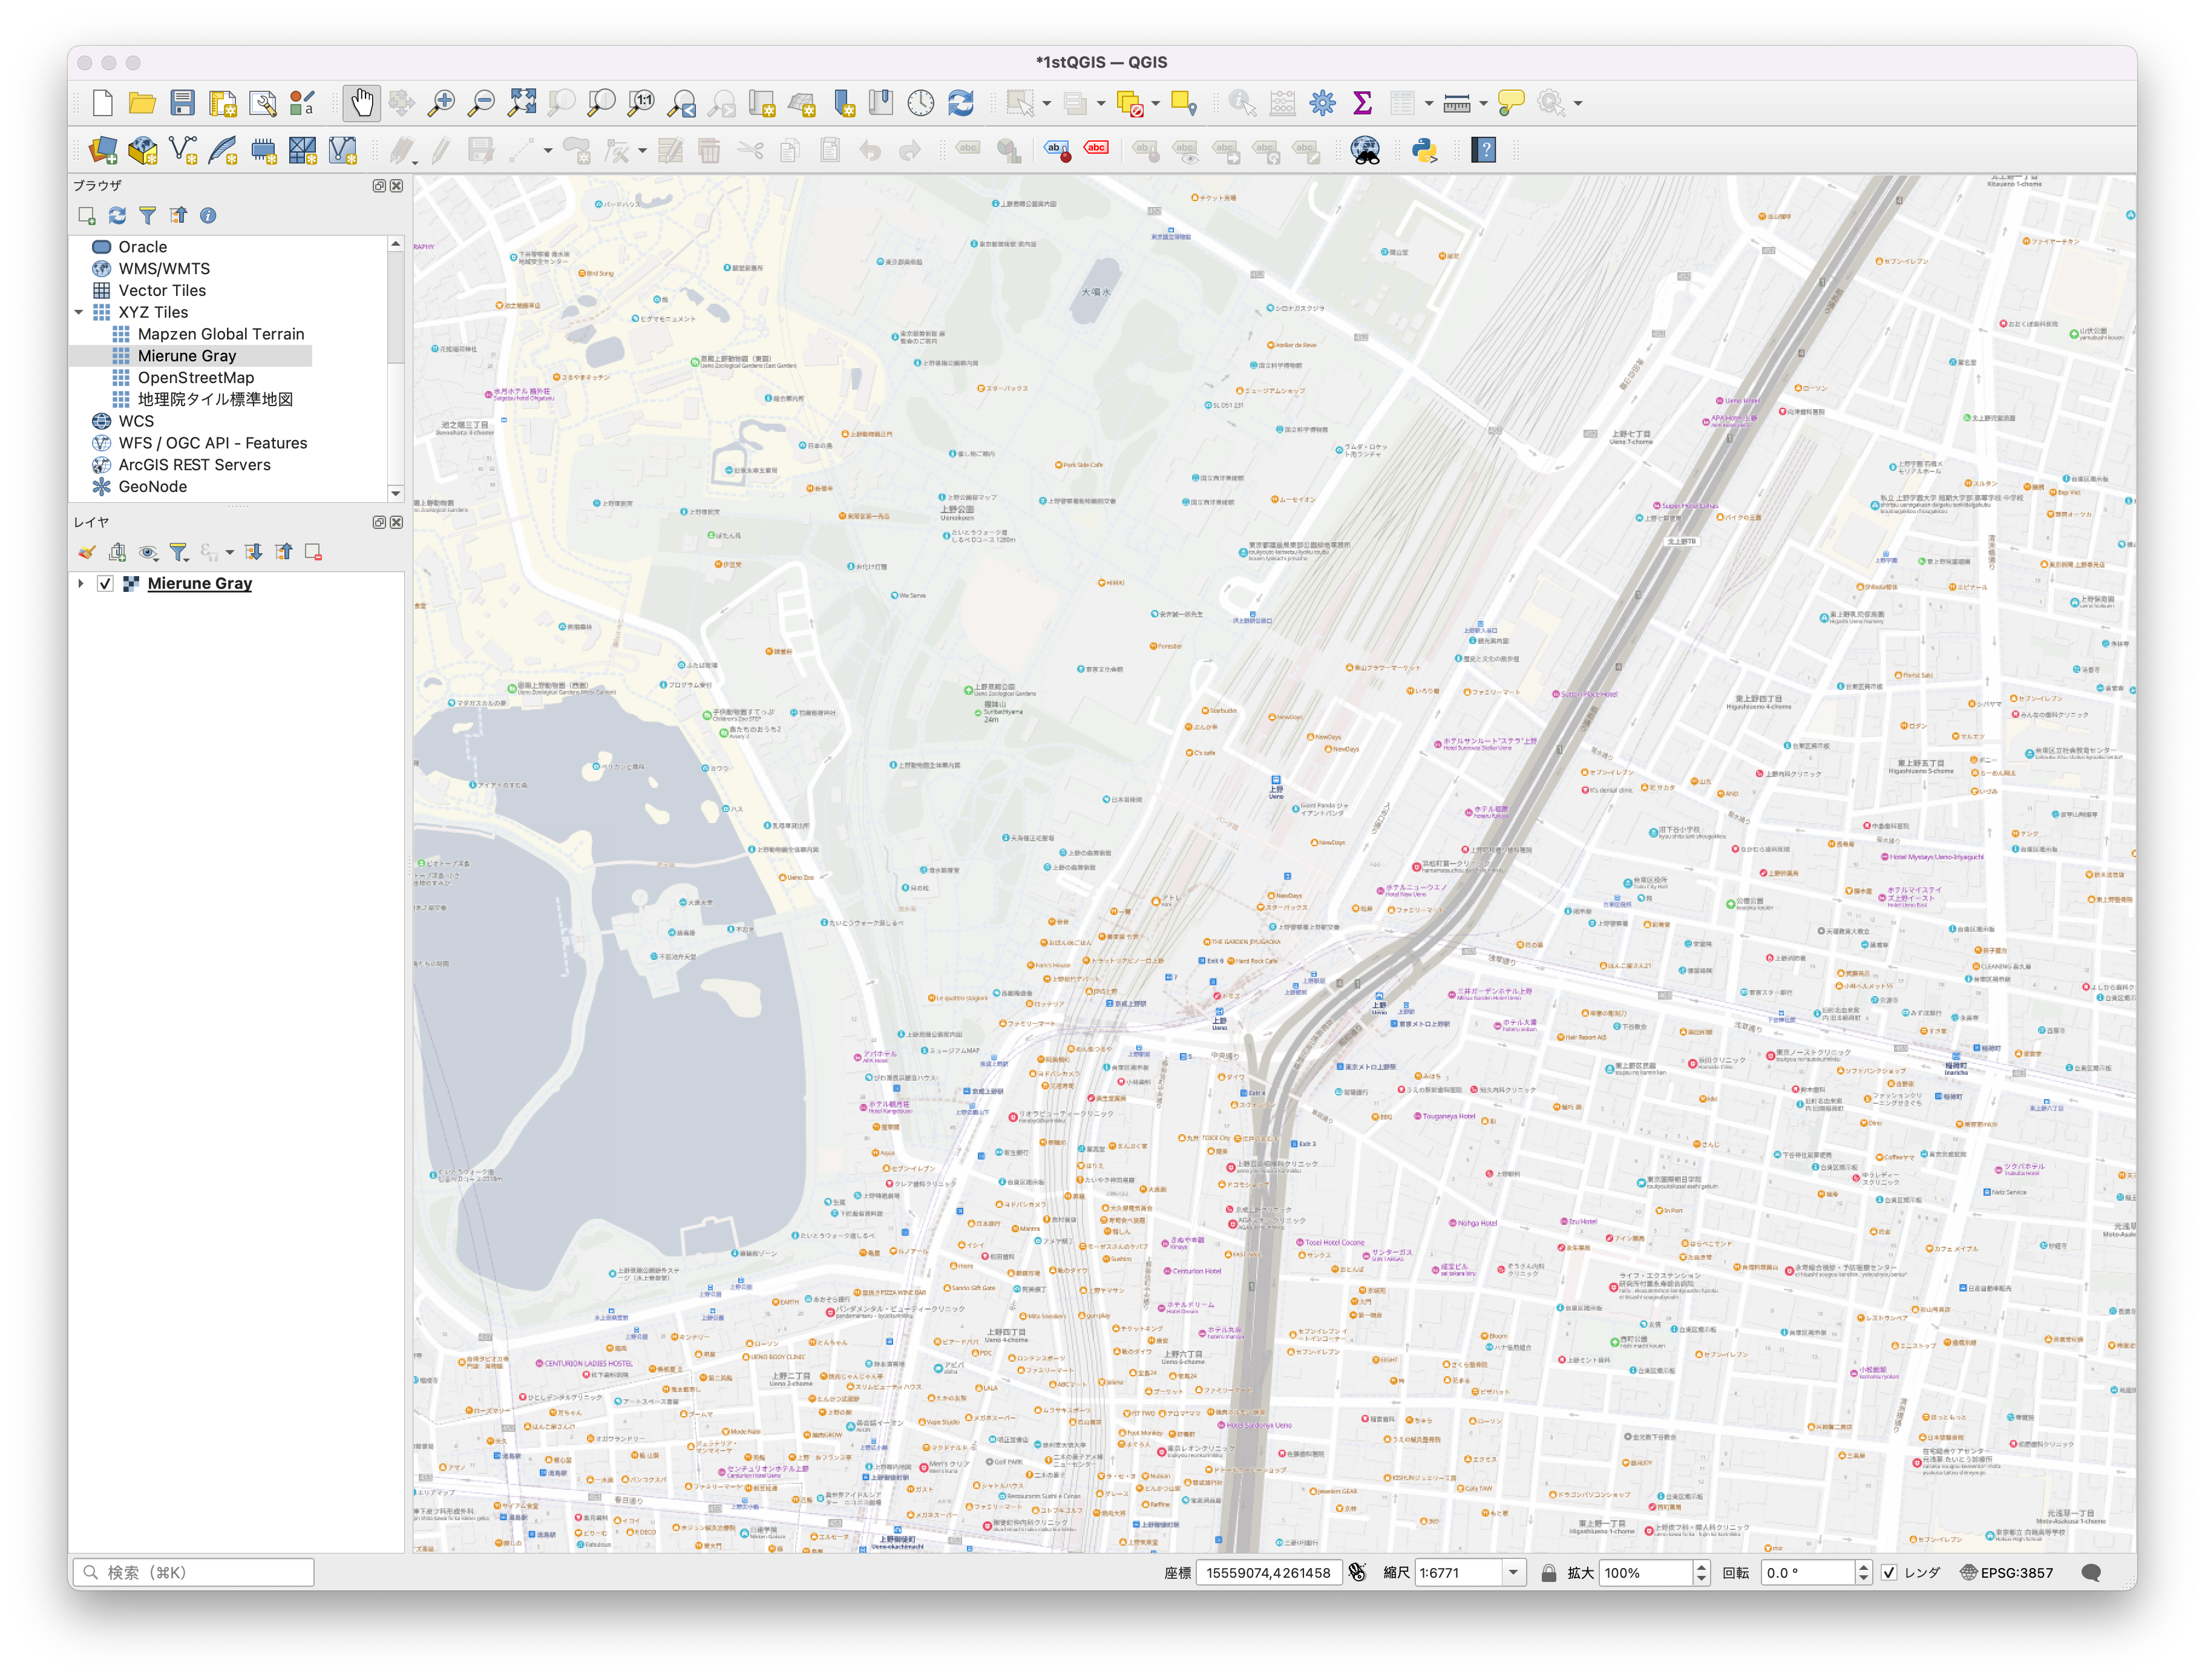Image resolution: width=2205 pixels, height=1680 pixels.
Task: Filter the legend with the funnel icon in Layers
Action: click(x=178, y=552)
